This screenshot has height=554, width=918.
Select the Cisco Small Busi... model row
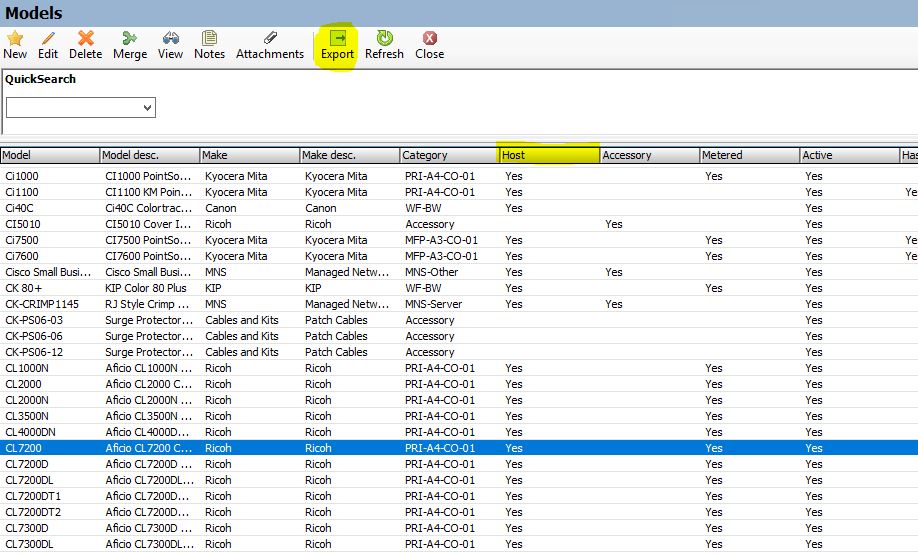click(459, 272)
